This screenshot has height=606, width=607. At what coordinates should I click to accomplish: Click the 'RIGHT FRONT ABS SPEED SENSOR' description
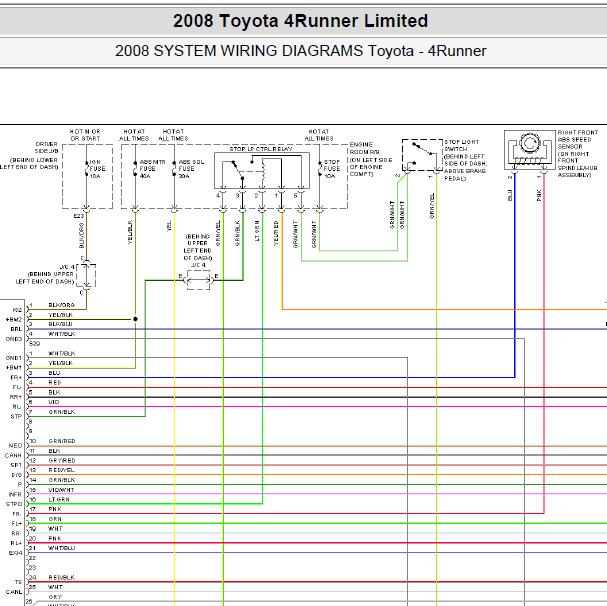pos(578,154)
